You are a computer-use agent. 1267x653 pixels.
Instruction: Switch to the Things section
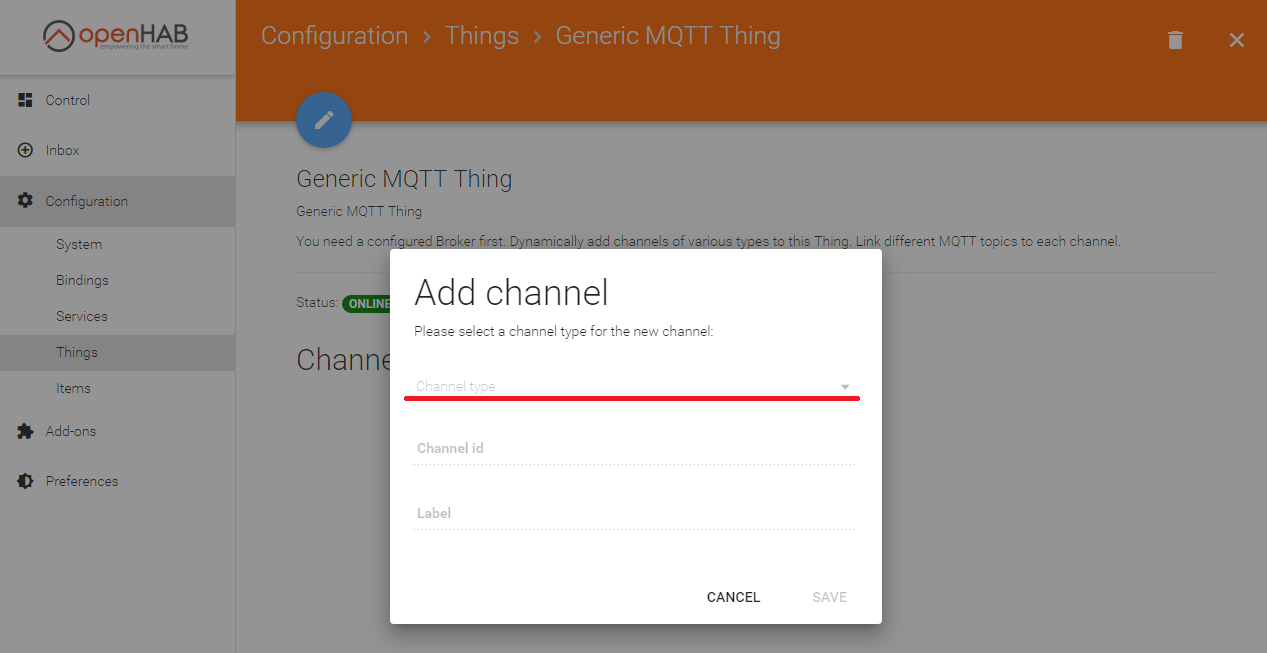pyautogui.click(x=77, y=352)
